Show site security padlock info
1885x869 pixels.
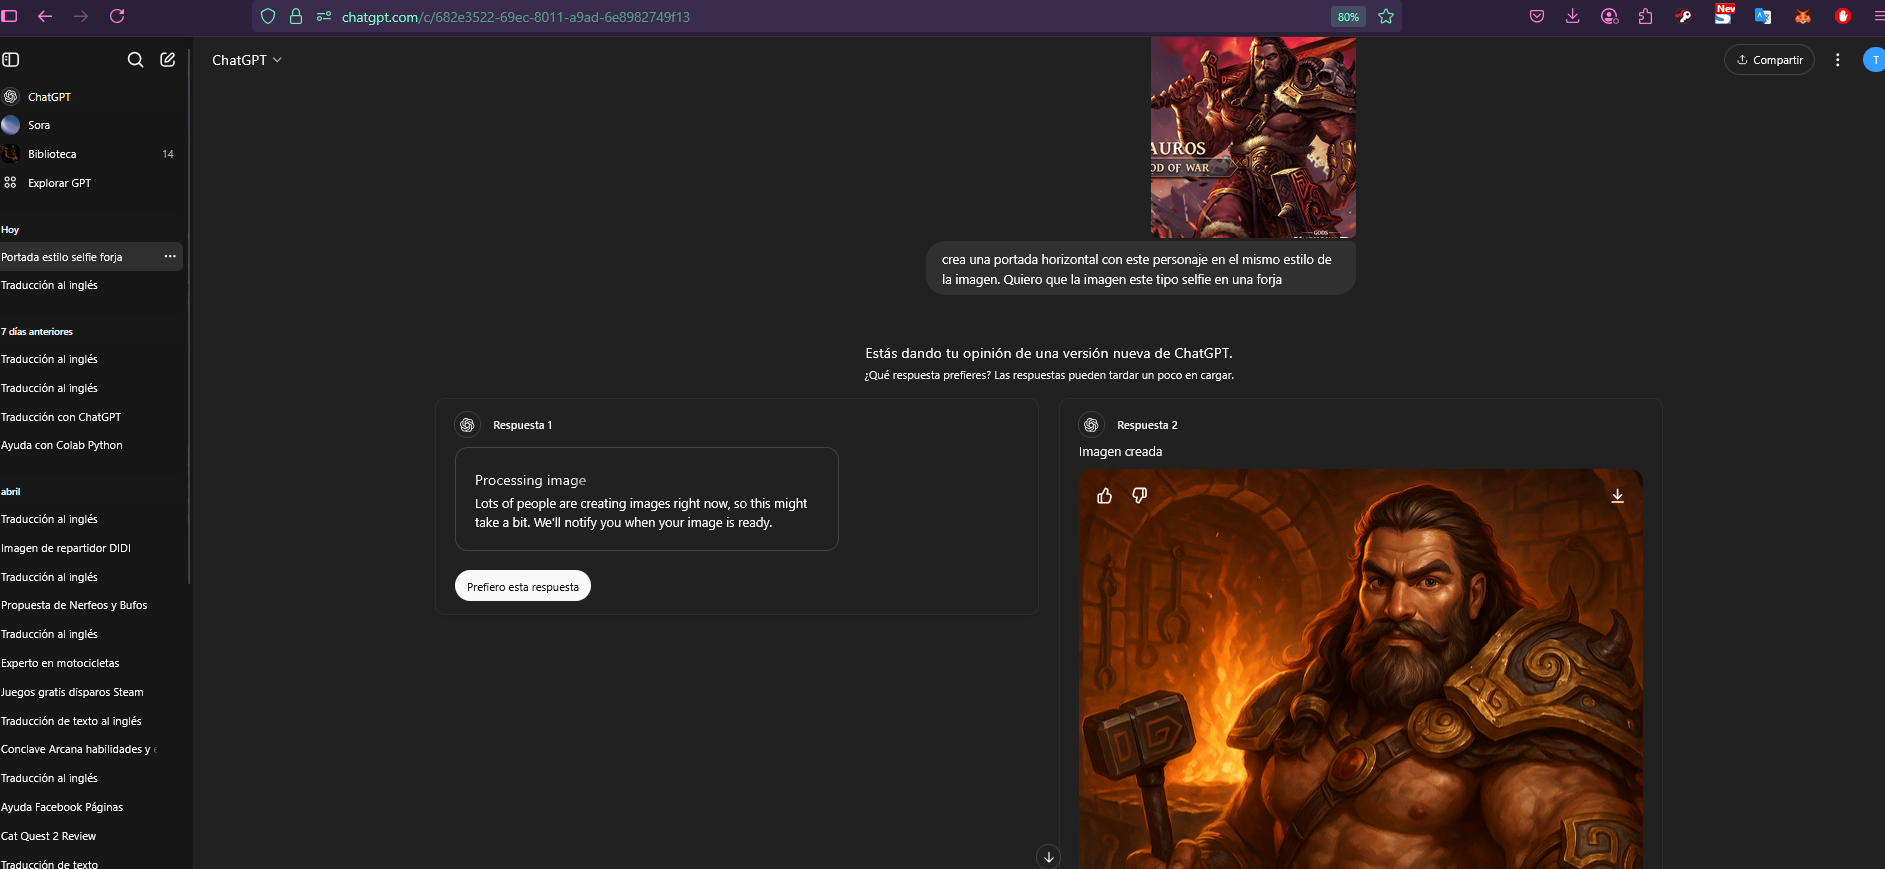295,16
